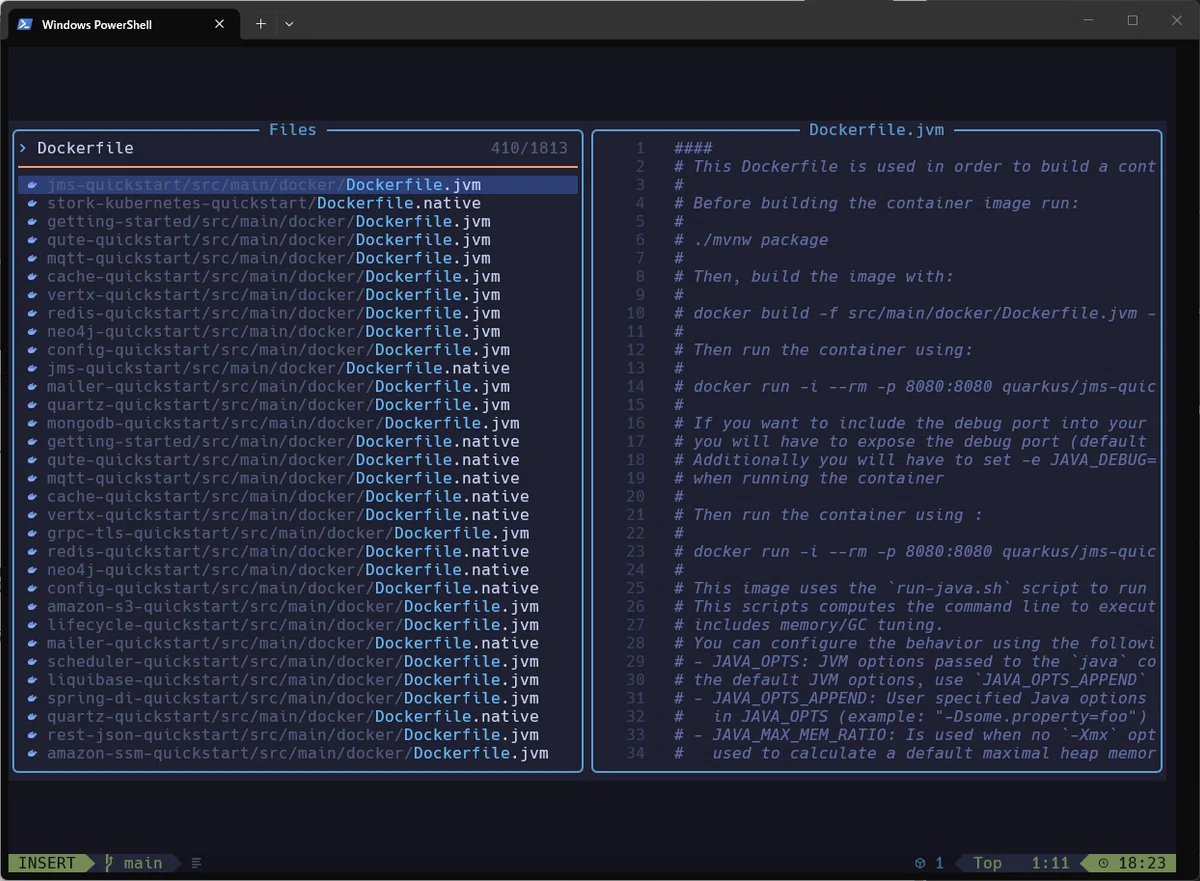Click the Docker icon beside stork-kubernetes-quickstart Dockerfile.native

click(x=33, y=203)
